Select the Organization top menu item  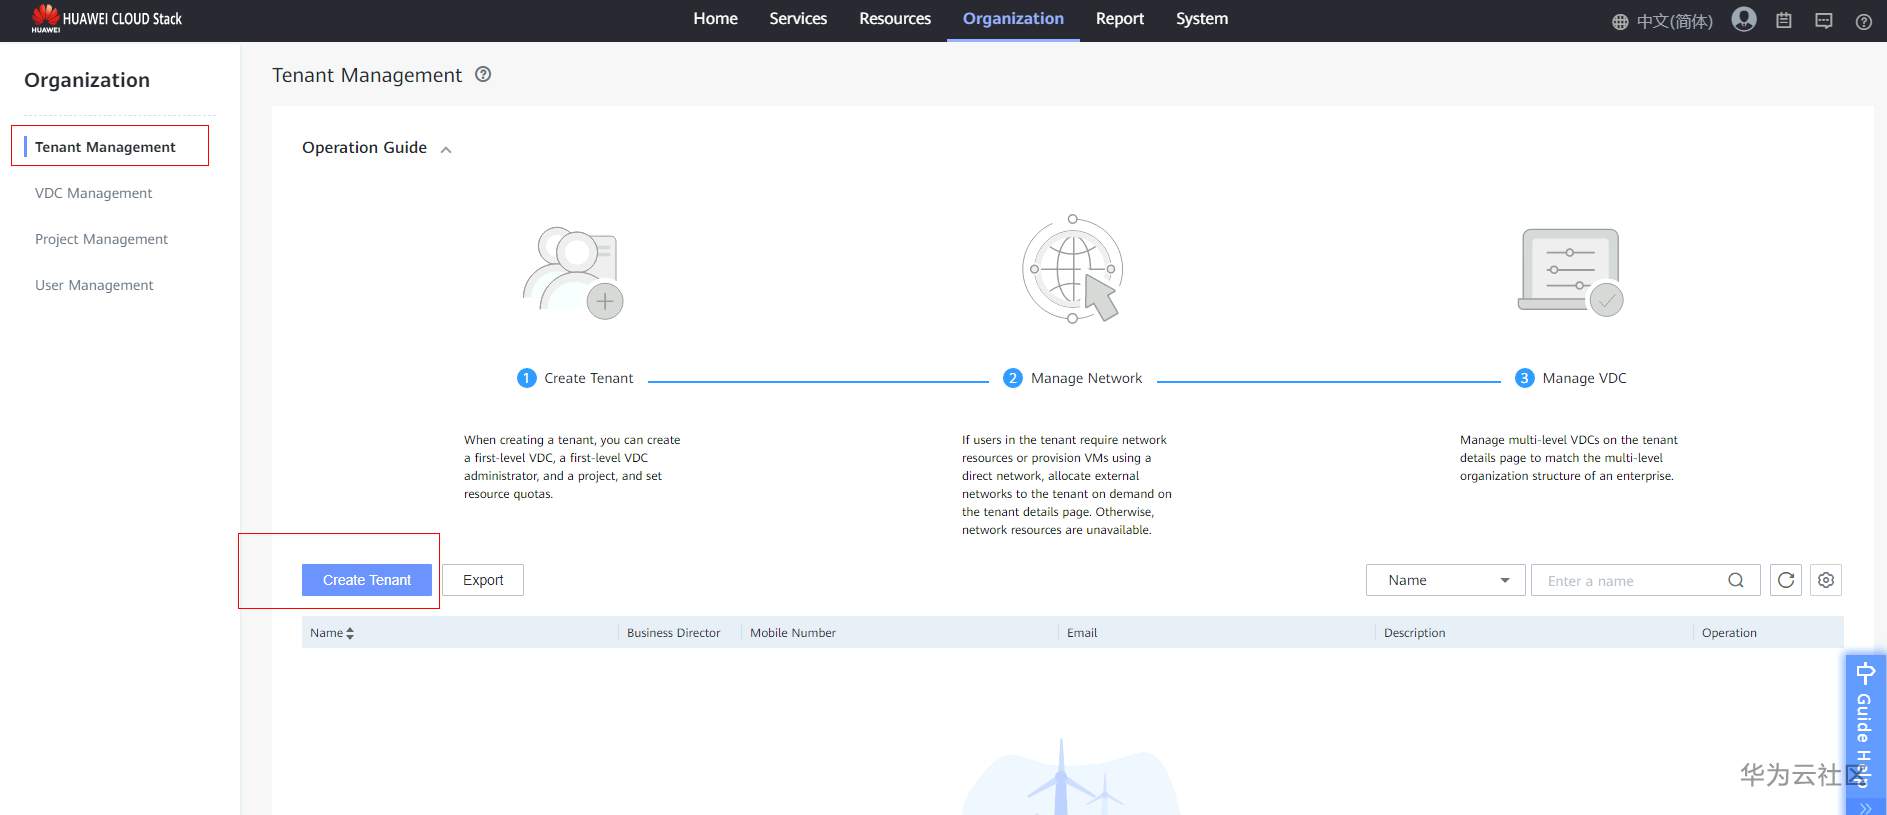pos(1013,19)
